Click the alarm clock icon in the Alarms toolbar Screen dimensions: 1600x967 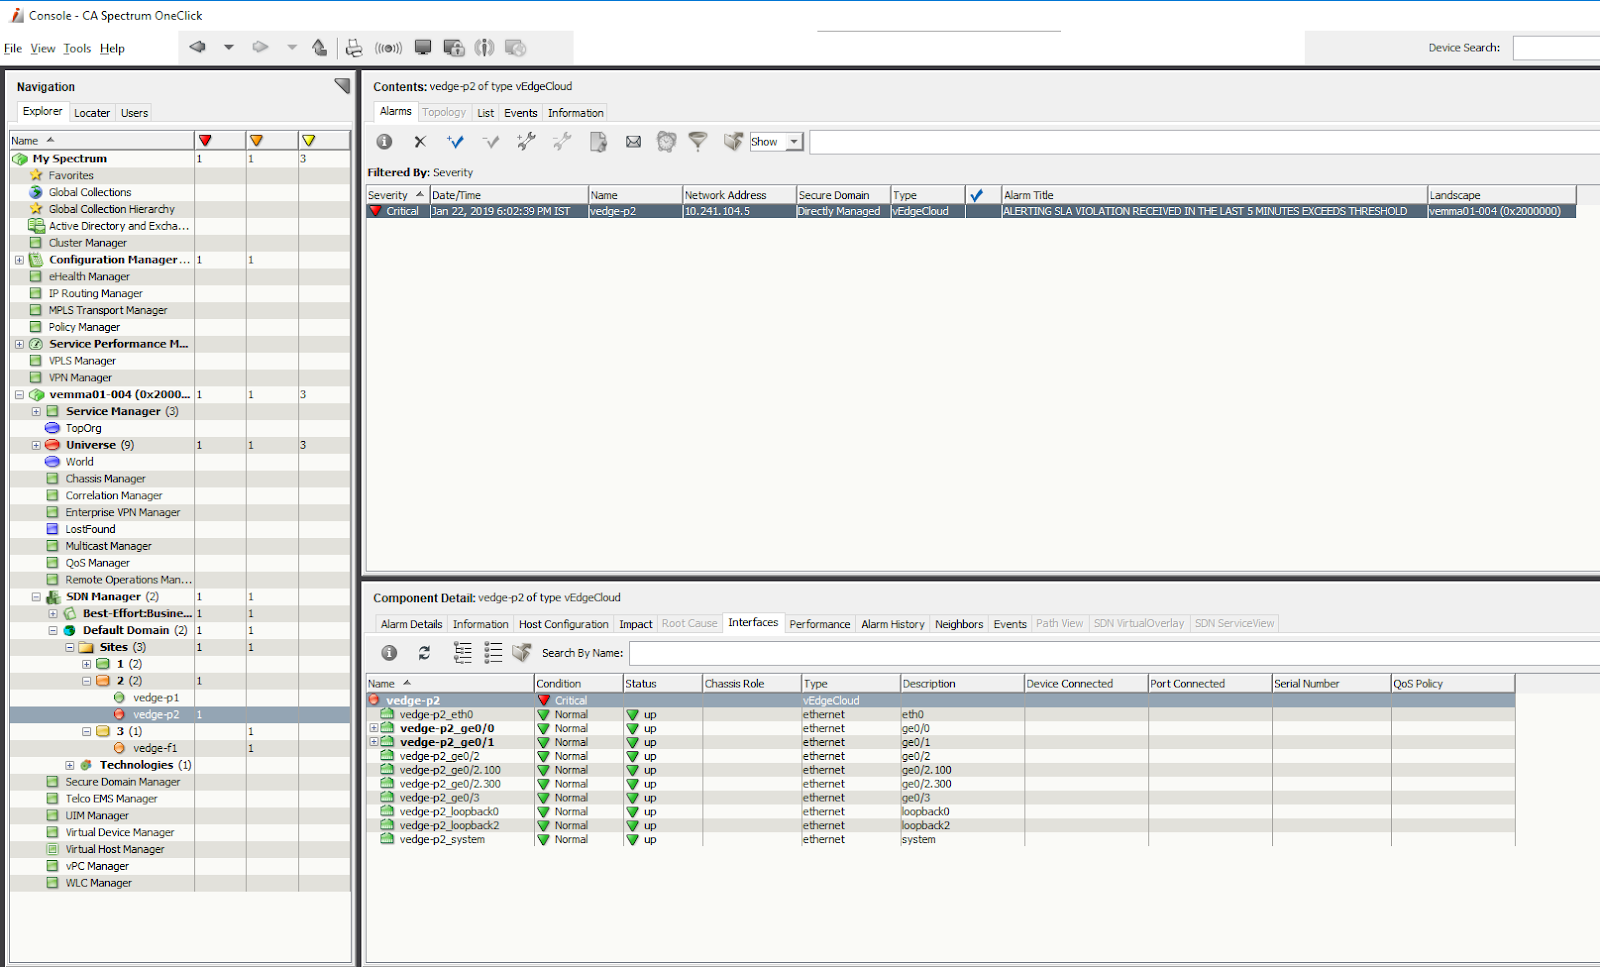coord(666,142)
